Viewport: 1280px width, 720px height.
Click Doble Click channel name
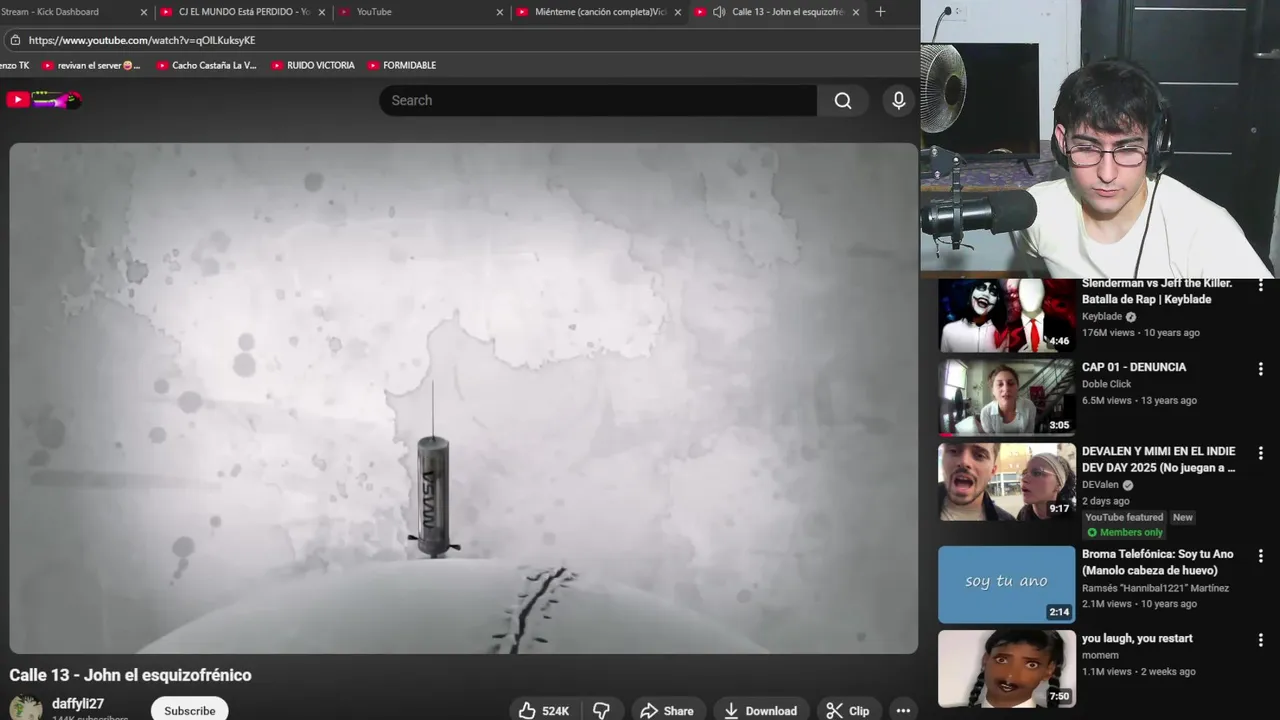click(1107, 384)
